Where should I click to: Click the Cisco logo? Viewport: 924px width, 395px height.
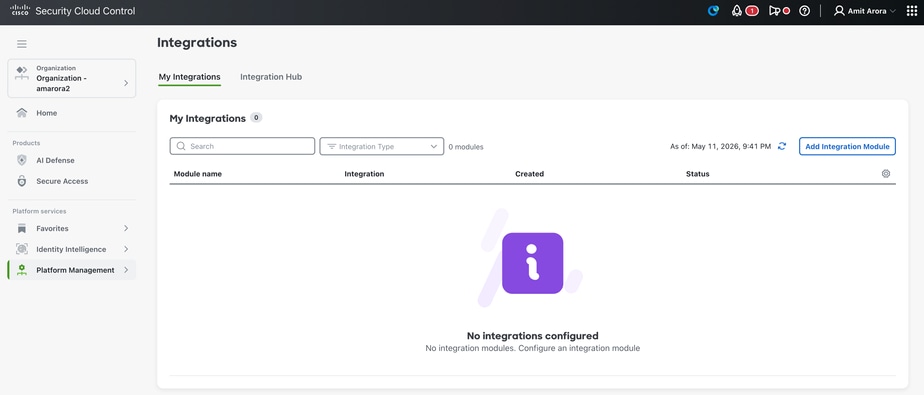[20, 11]
